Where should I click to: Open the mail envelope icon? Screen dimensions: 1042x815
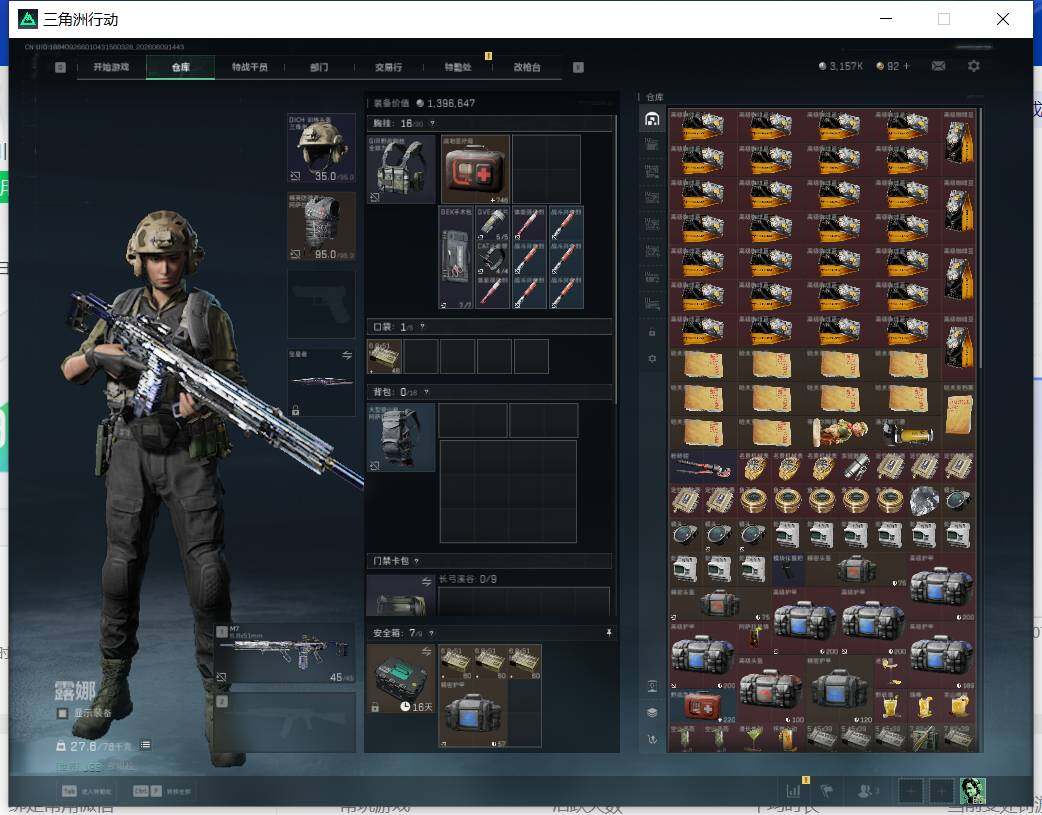point(938,66)
